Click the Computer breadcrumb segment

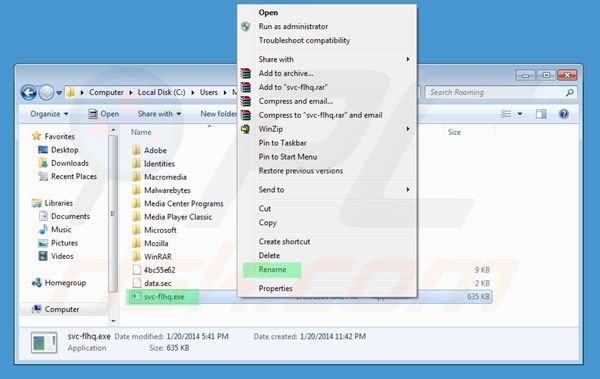106,92
